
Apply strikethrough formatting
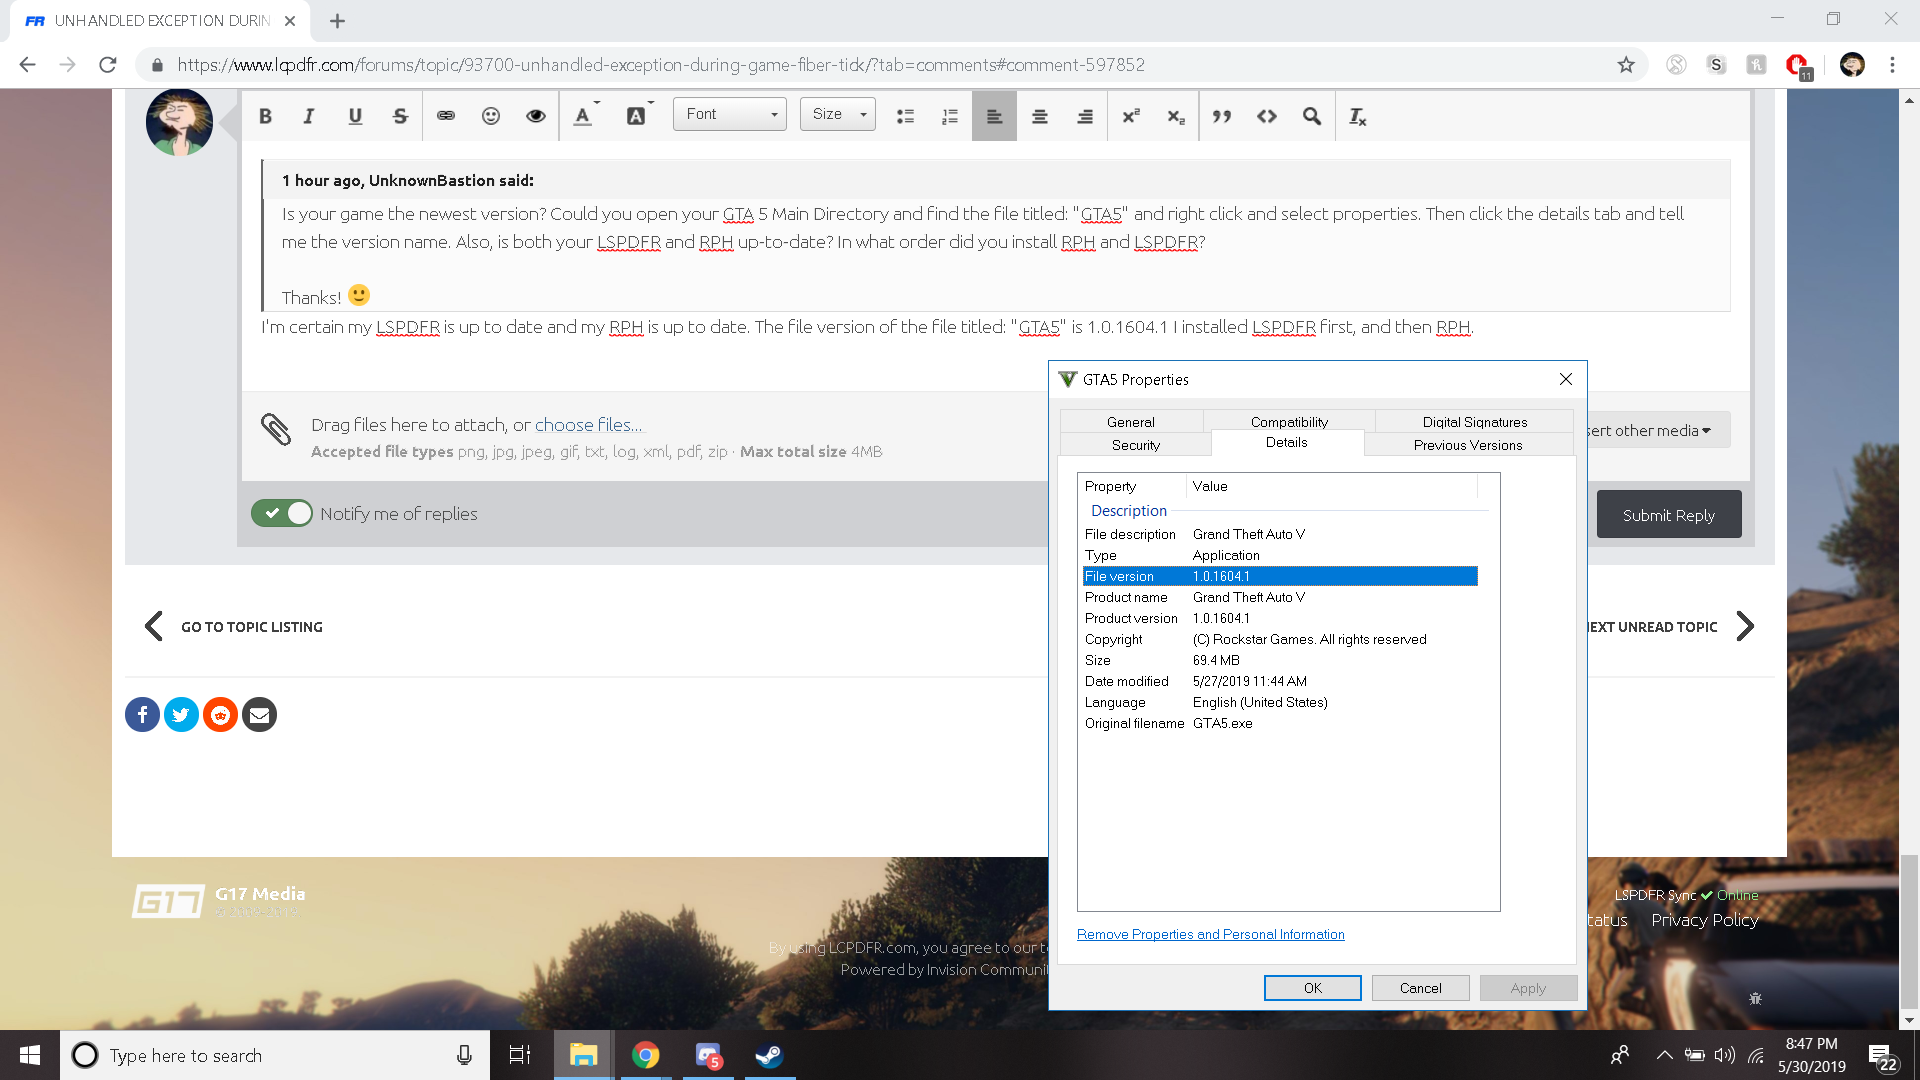coord(400,116)
